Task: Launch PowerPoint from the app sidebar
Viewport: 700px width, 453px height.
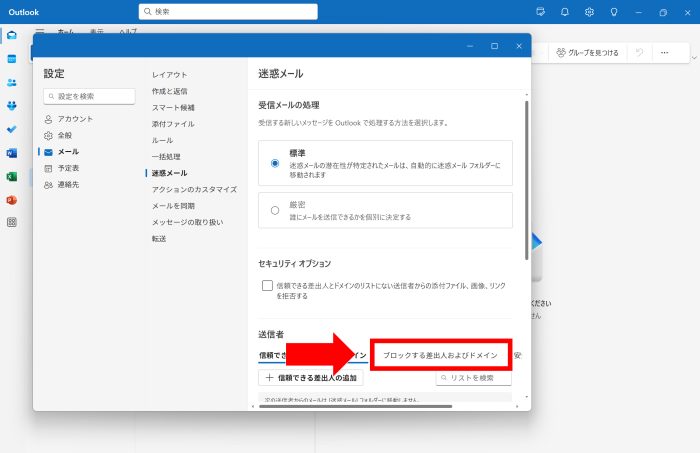Action: [12, 200]
